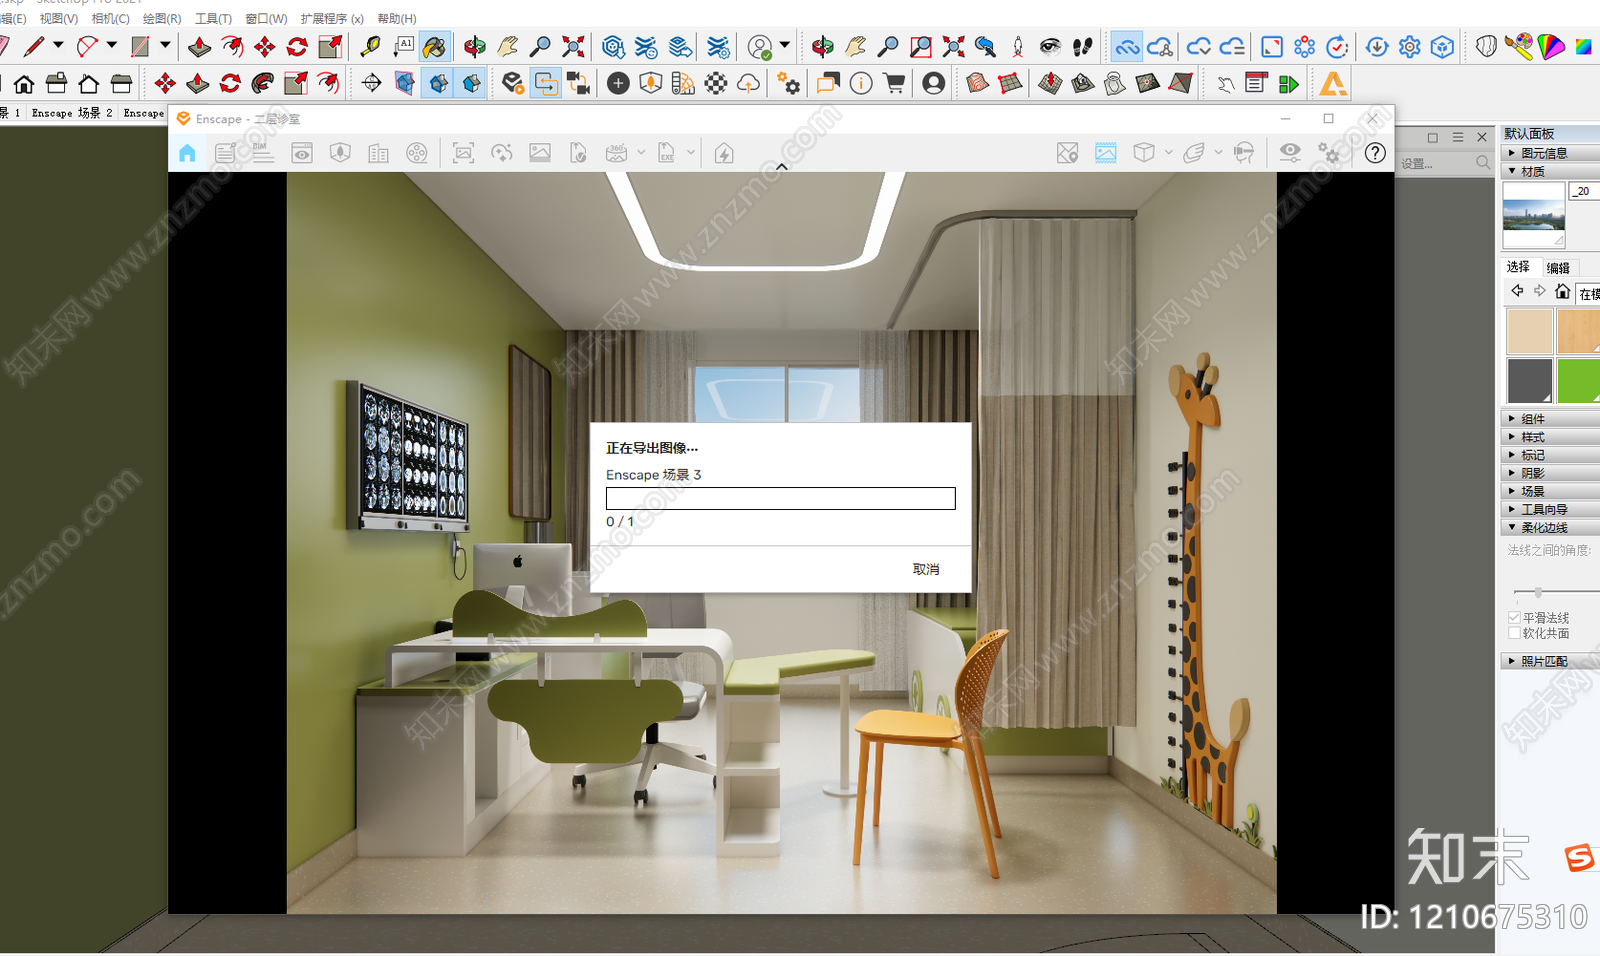Select the Push/Pull tool in top toolbar
The width and height of the screenshot is (1600, 956).
point(199,46)
